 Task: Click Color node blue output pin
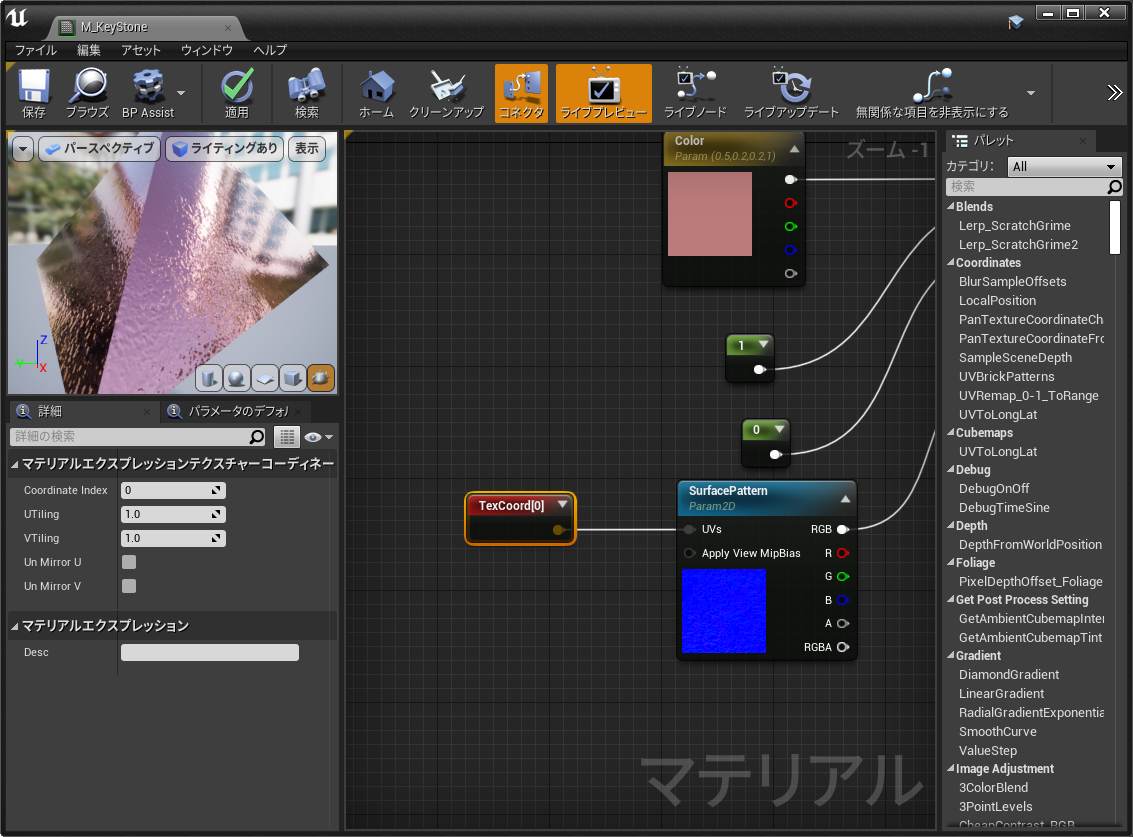(790, 250)
